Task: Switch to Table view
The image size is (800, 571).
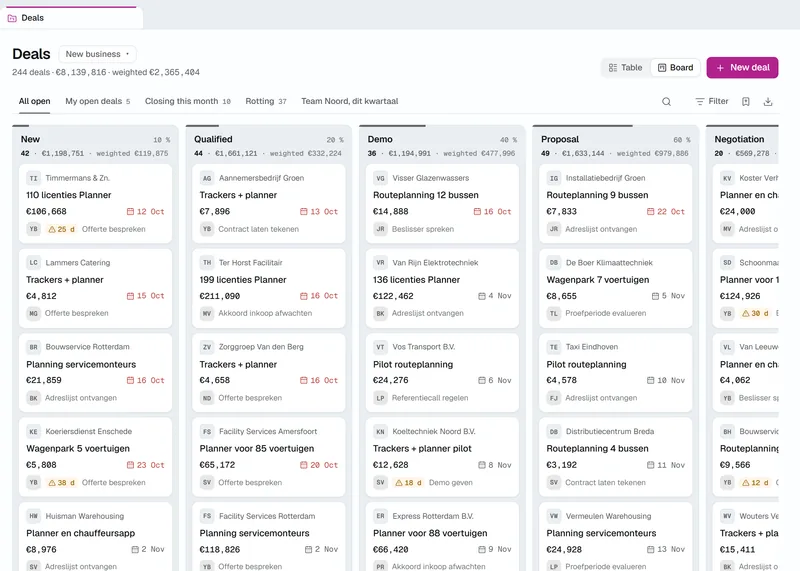Action: [x=626, y=67]
